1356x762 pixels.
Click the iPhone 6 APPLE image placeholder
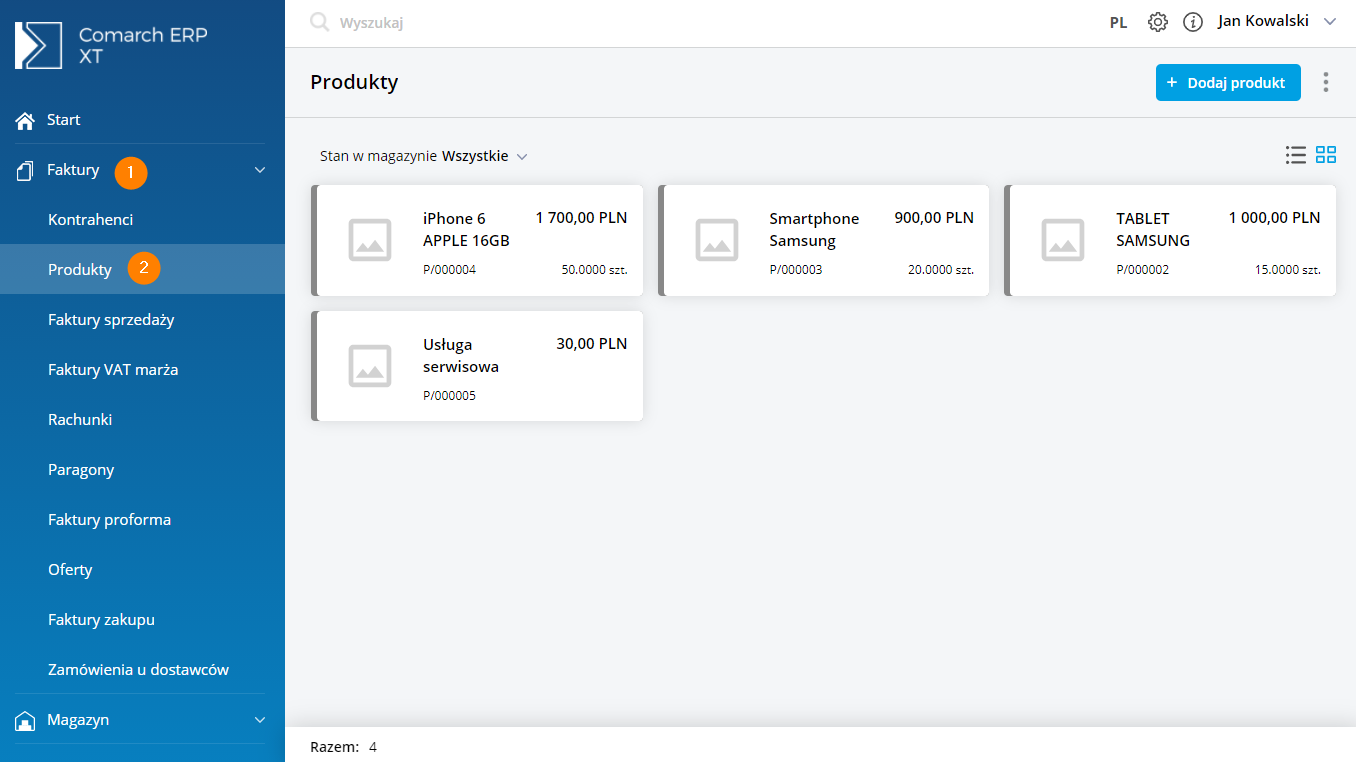370,240
